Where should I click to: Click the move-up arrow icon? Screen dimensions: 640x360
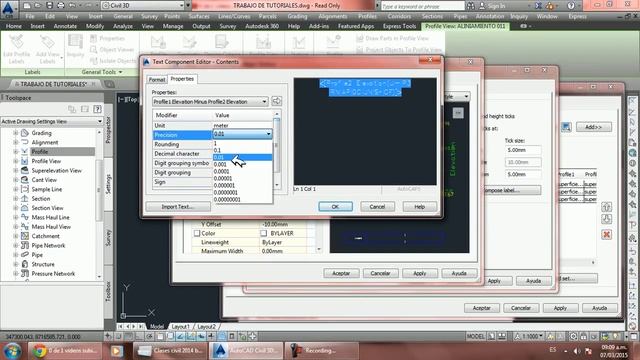[607, 207]
